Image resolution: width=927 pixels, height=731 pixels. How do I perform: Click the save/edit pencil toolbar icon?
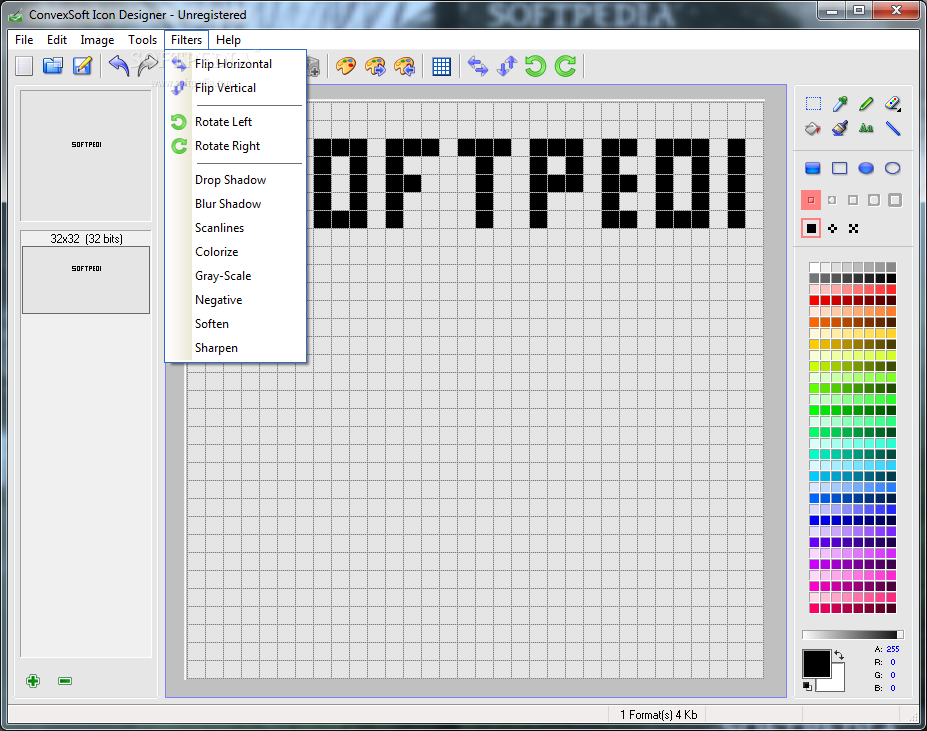pos(82,66)
